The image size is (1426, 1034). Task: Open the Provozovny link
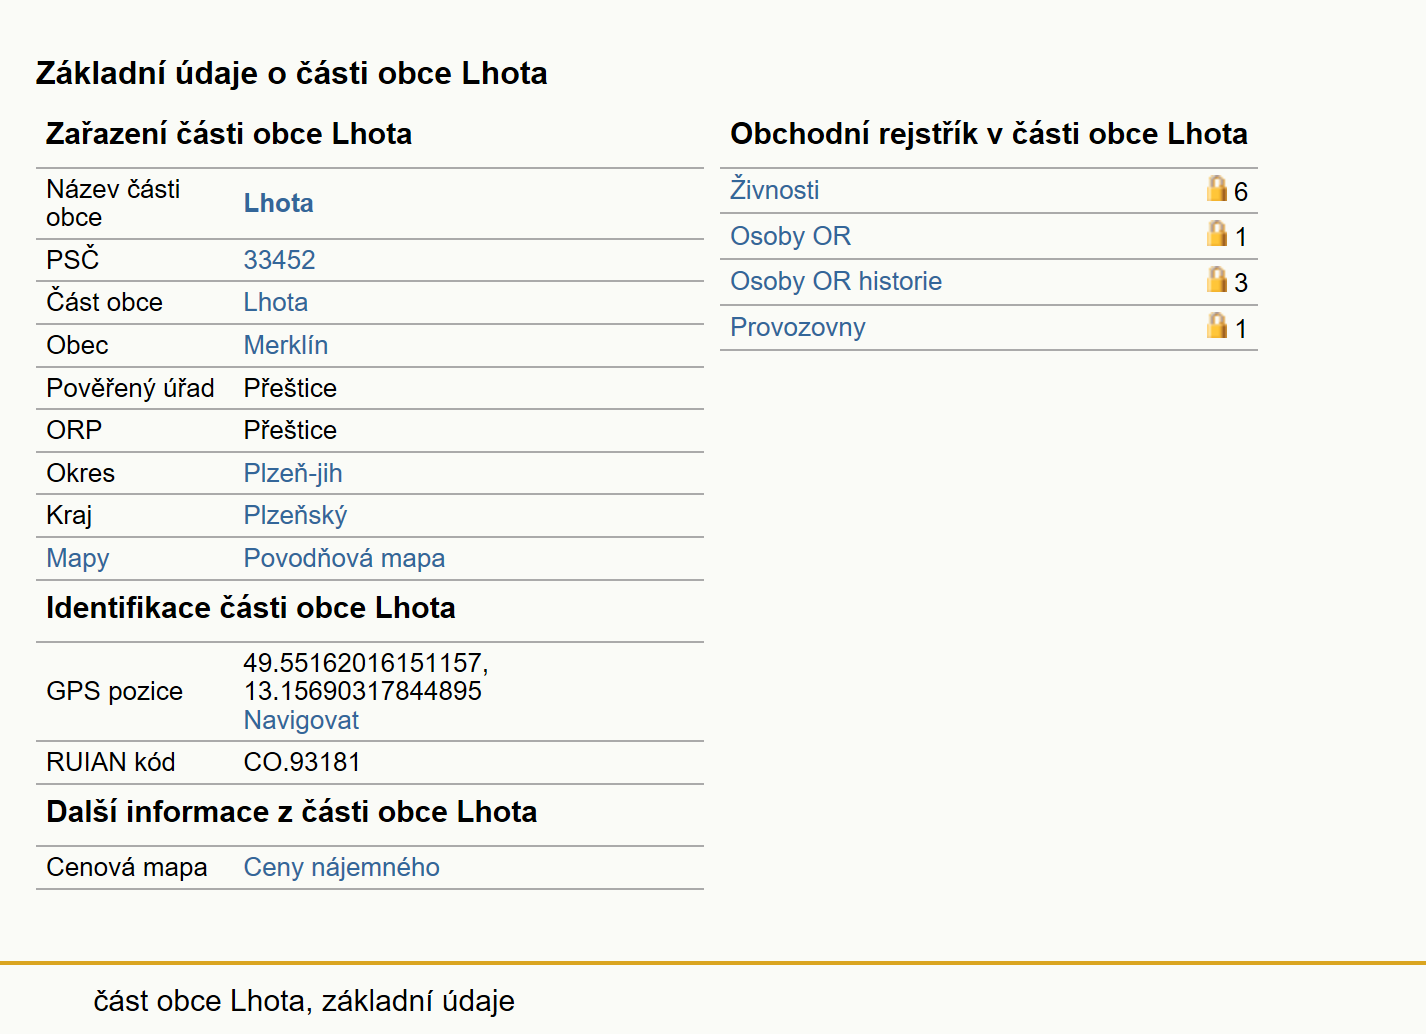tap(797, 327)
